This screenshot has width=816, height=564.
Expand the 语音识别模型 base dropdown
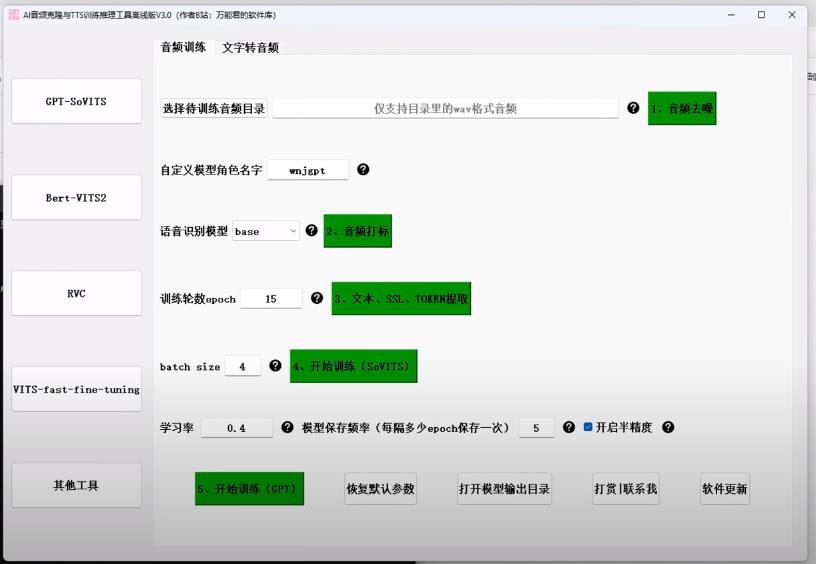coord(266,231)
